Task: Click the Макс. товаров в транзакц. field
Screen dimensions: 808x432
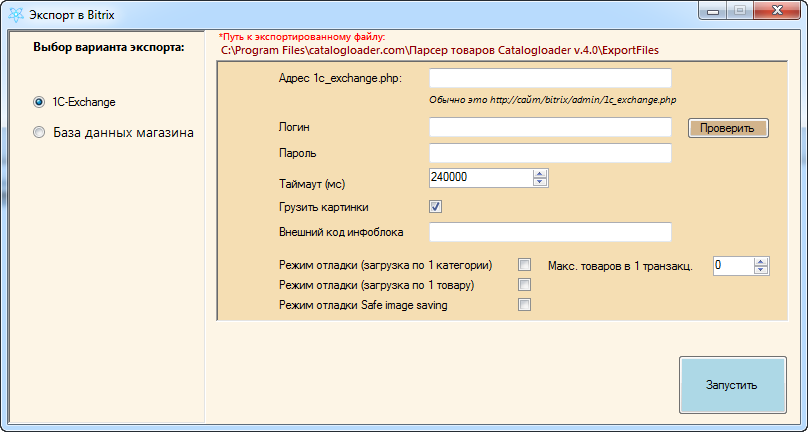Action: pyautogui.click(x=732, y=265)
